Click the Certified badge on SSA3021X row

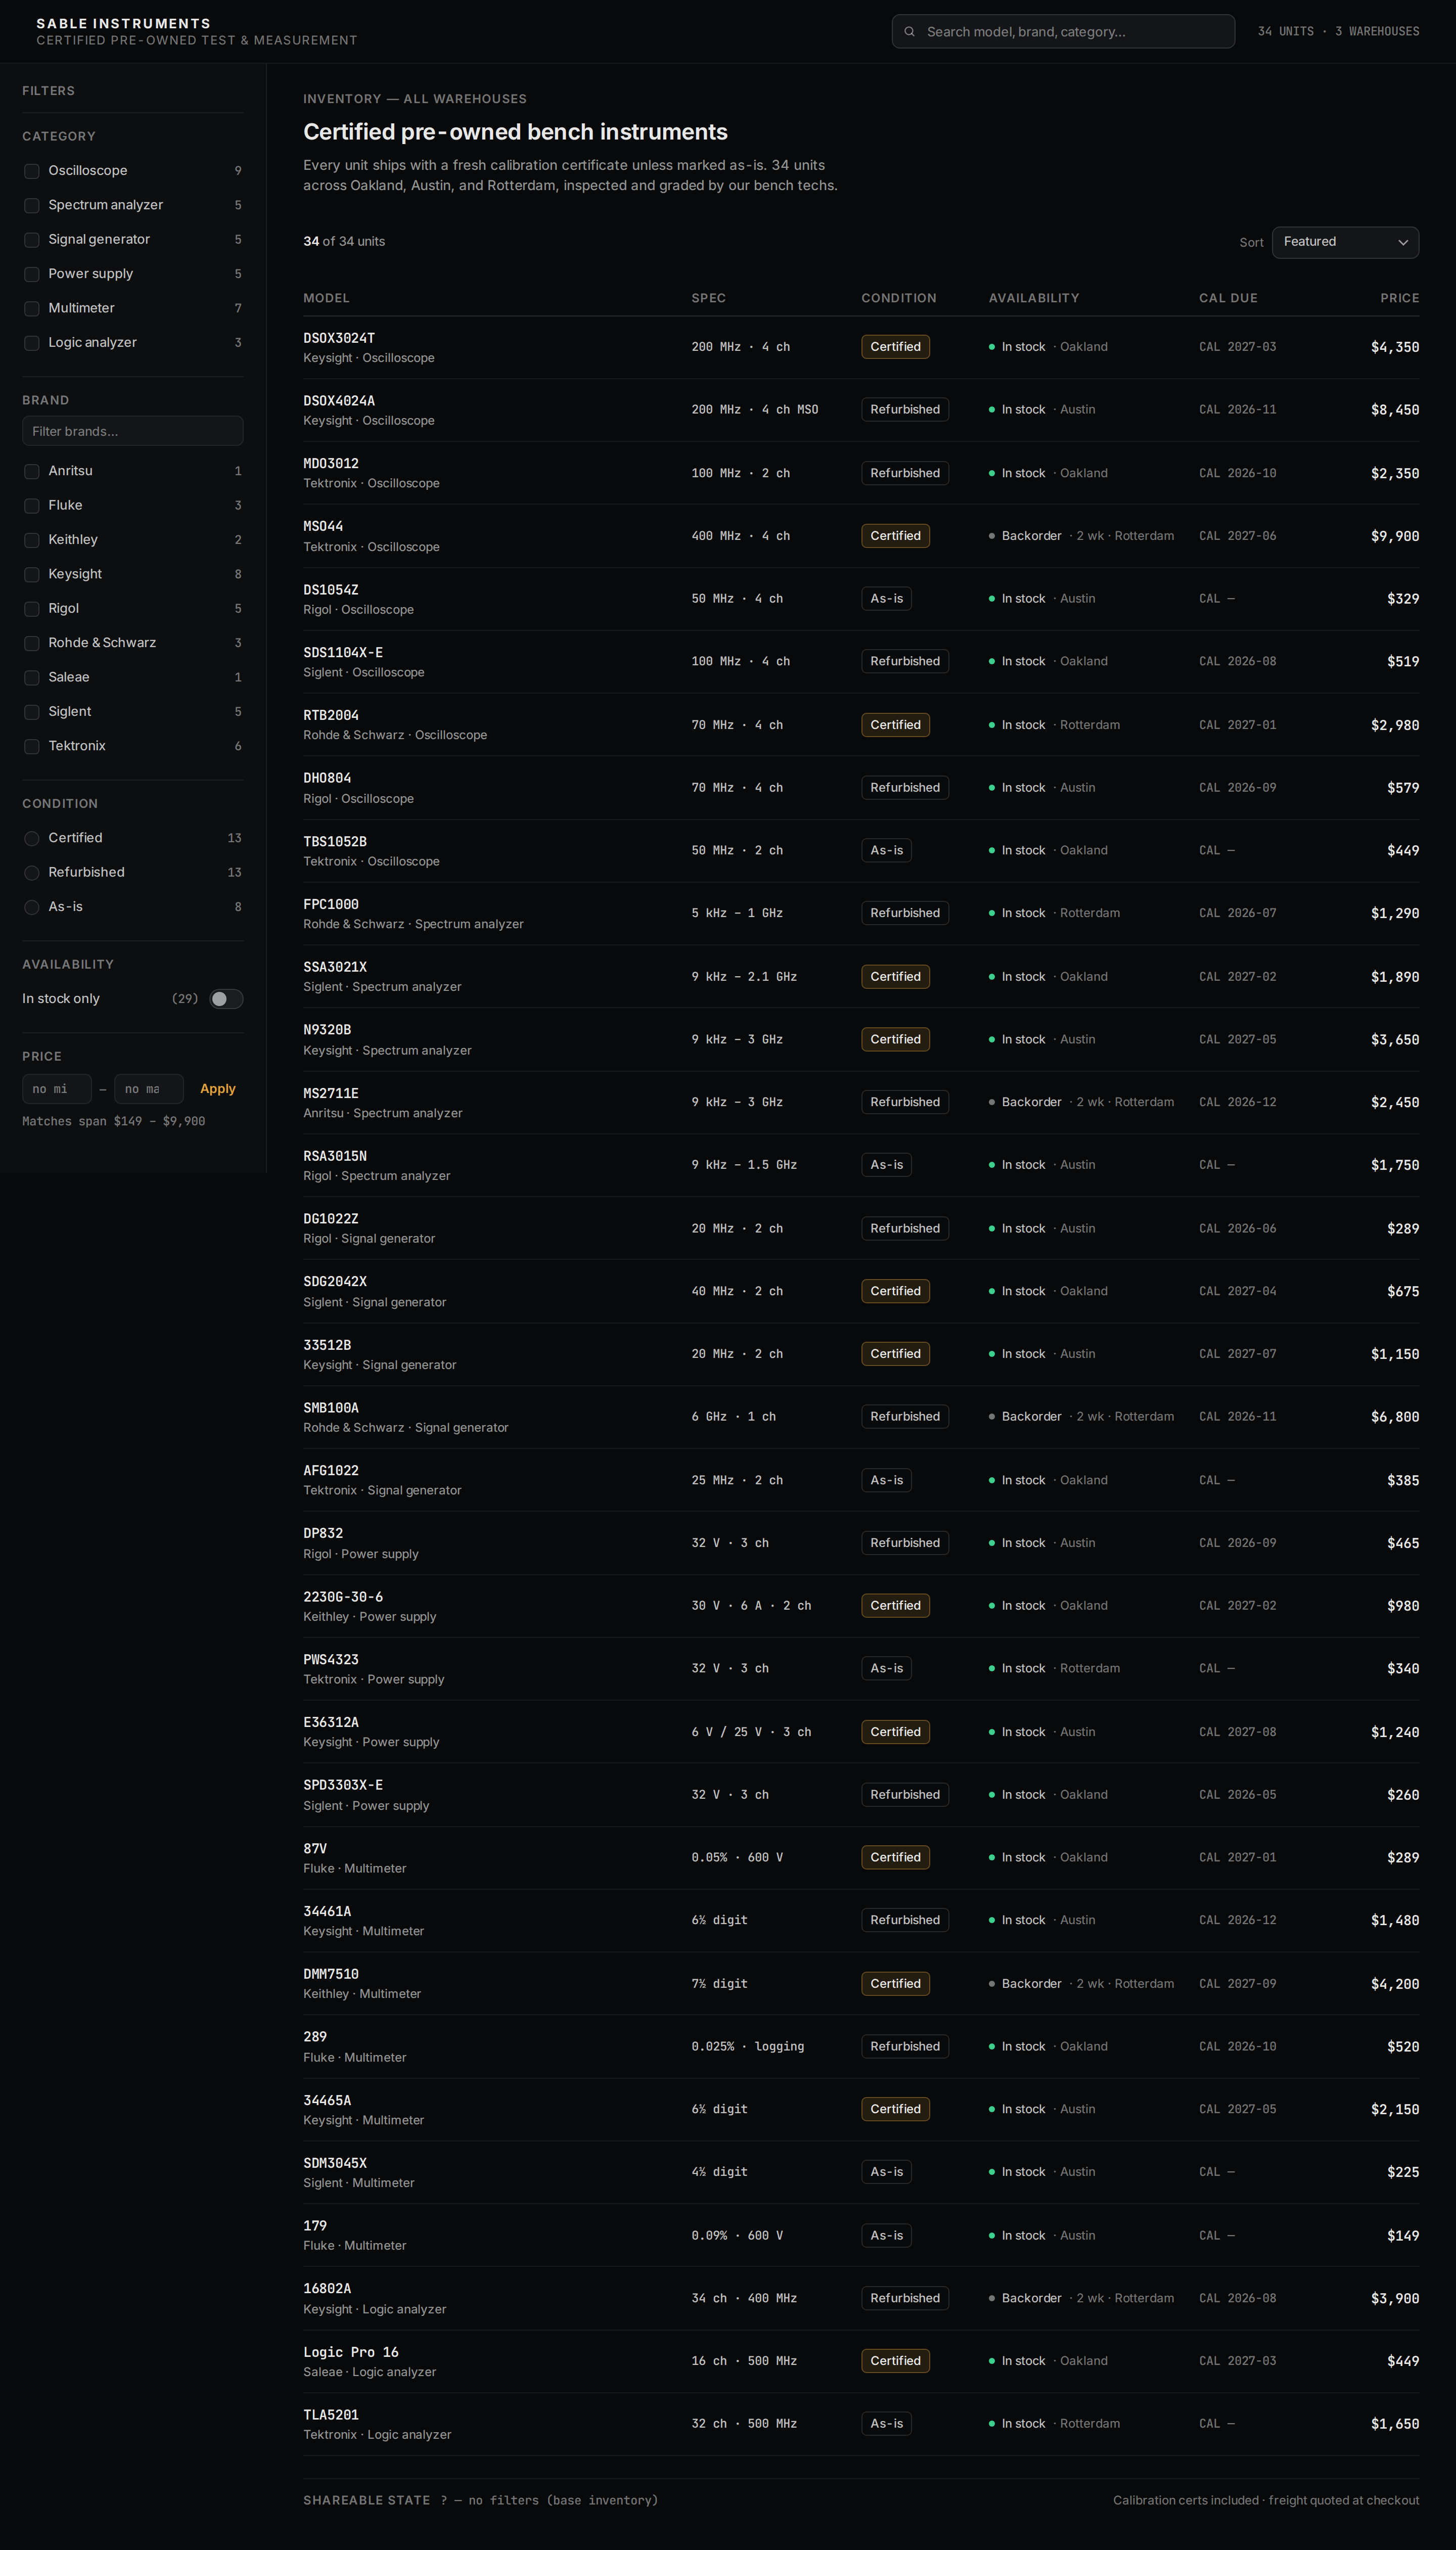895,977
